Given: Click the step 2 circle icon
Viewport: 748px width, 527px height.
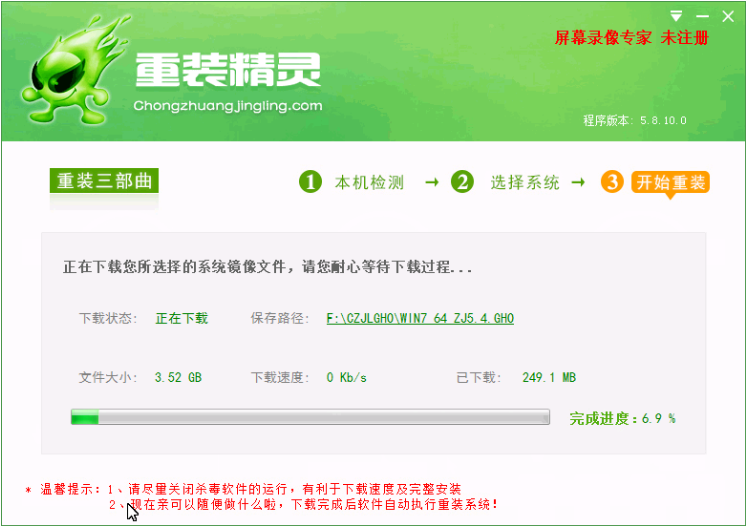Looking at the screenshot, I should (x=462, y=182).
